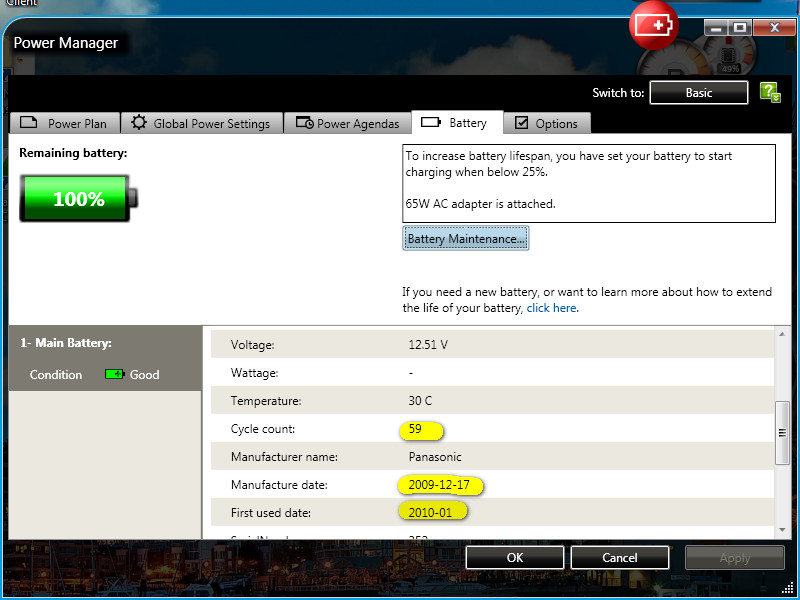The image size is (800, 600).
Task: Select the 1- Main Battery entry
Action: (66, 343)
